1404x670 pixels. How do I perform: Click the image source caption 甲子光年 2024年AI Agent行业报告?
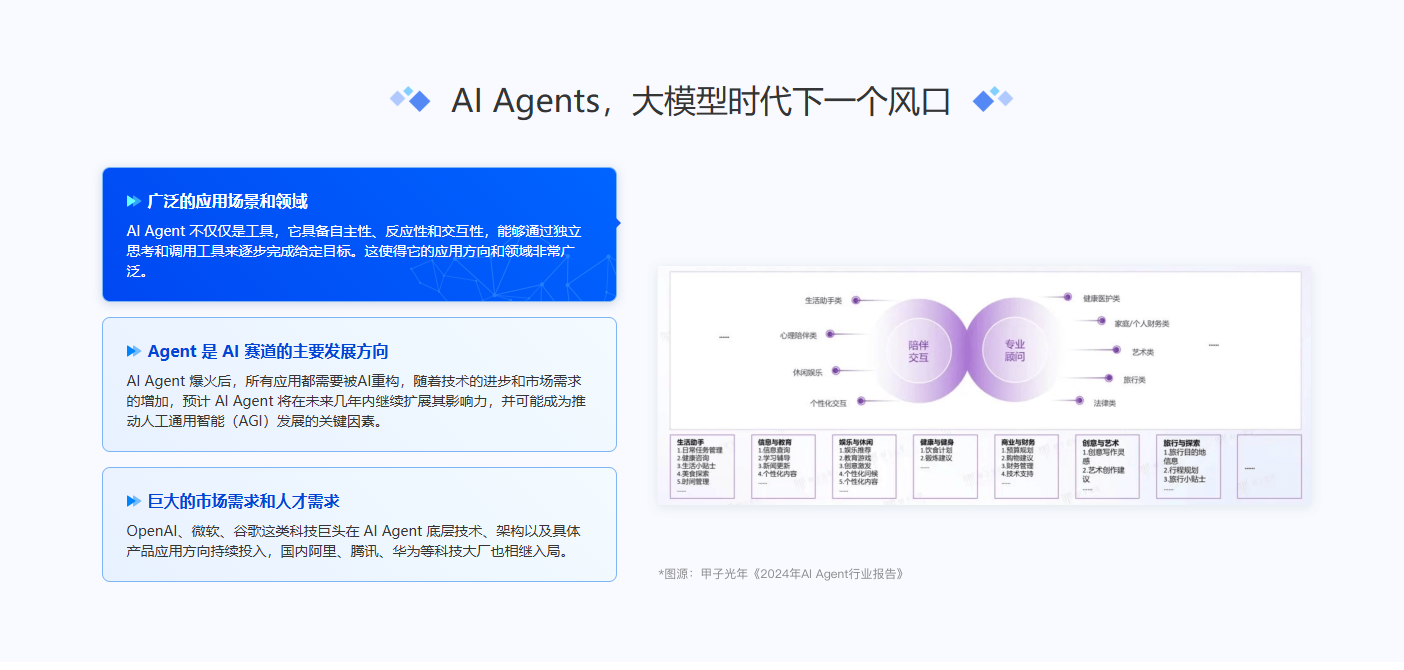click(781, 574)
